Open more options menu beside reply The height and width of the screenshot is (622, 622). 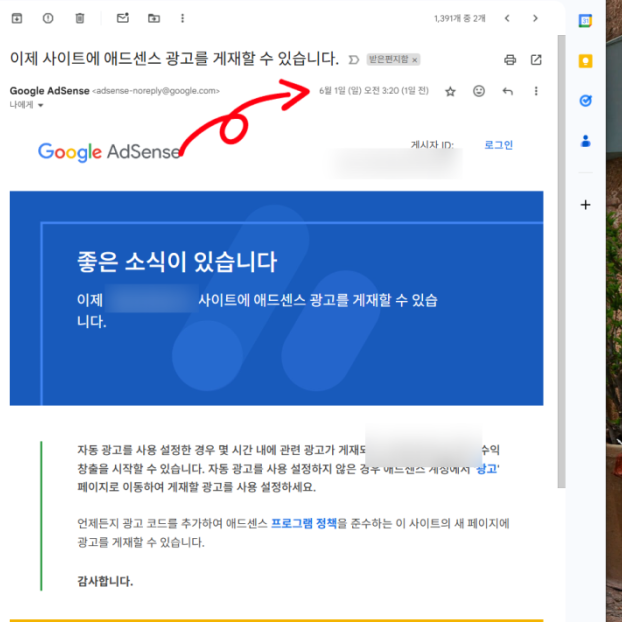click(x=536, y=91)
